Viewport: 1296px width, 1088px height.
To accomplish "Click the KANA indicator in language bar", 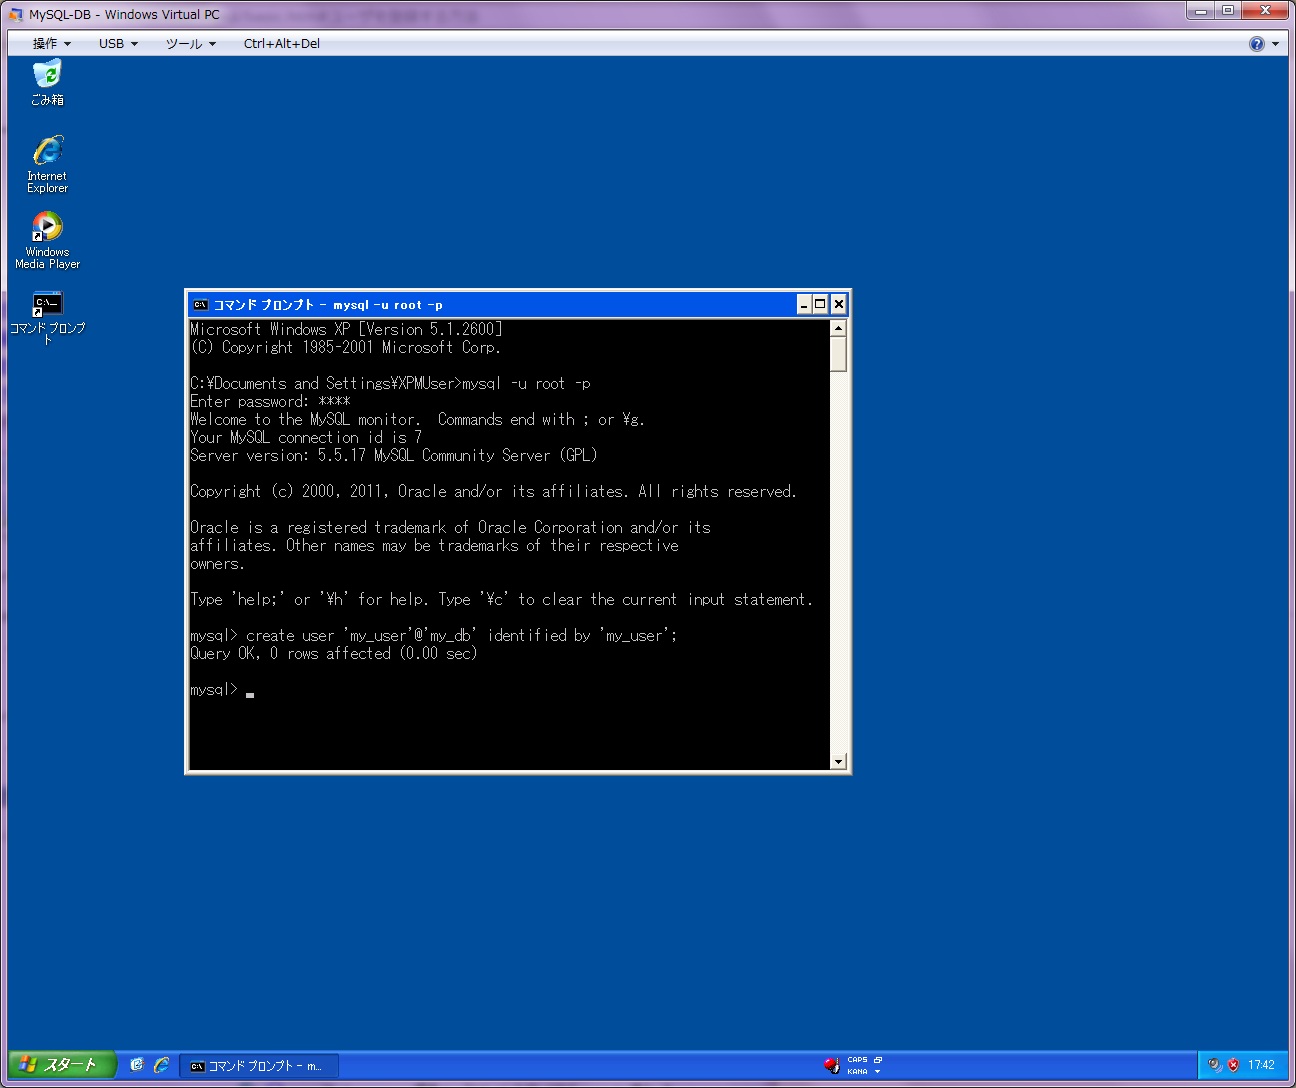I will [x=857, y=1071].
